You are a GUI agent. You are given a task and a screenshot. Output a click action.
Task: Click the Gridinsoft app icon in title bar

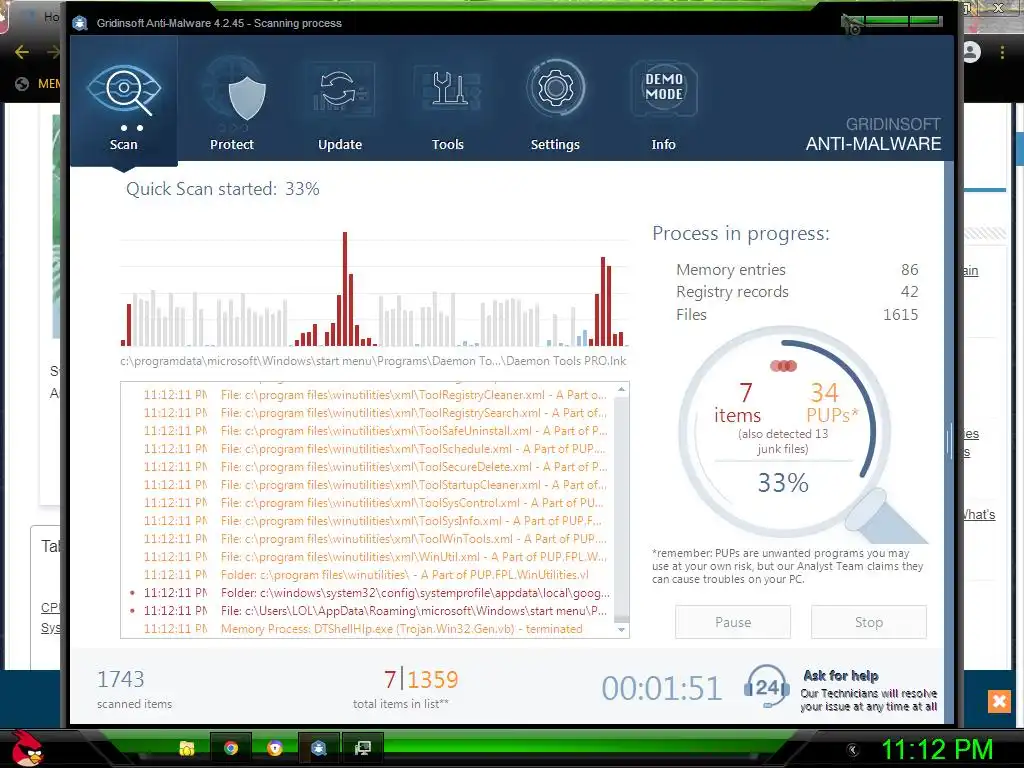click(80, 24)
